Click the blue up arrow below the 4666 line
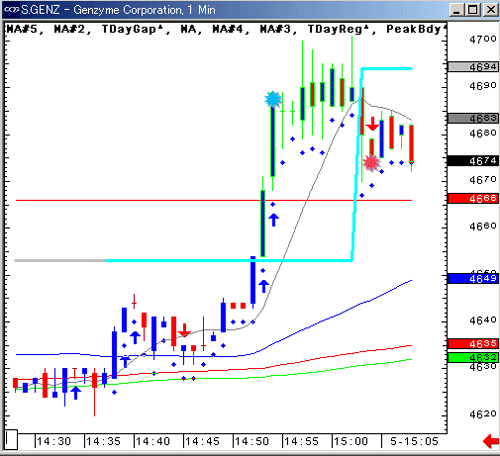The height and width of the screenshot is (456, 500). 273,220
